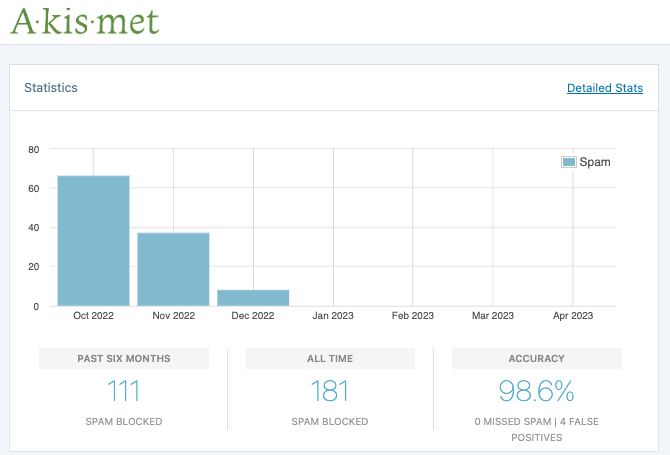Image resolution: width=670 pixels, height=455 pixels.
Task: Click the 60 y-axis label
Action: click(x=34, y=188)
